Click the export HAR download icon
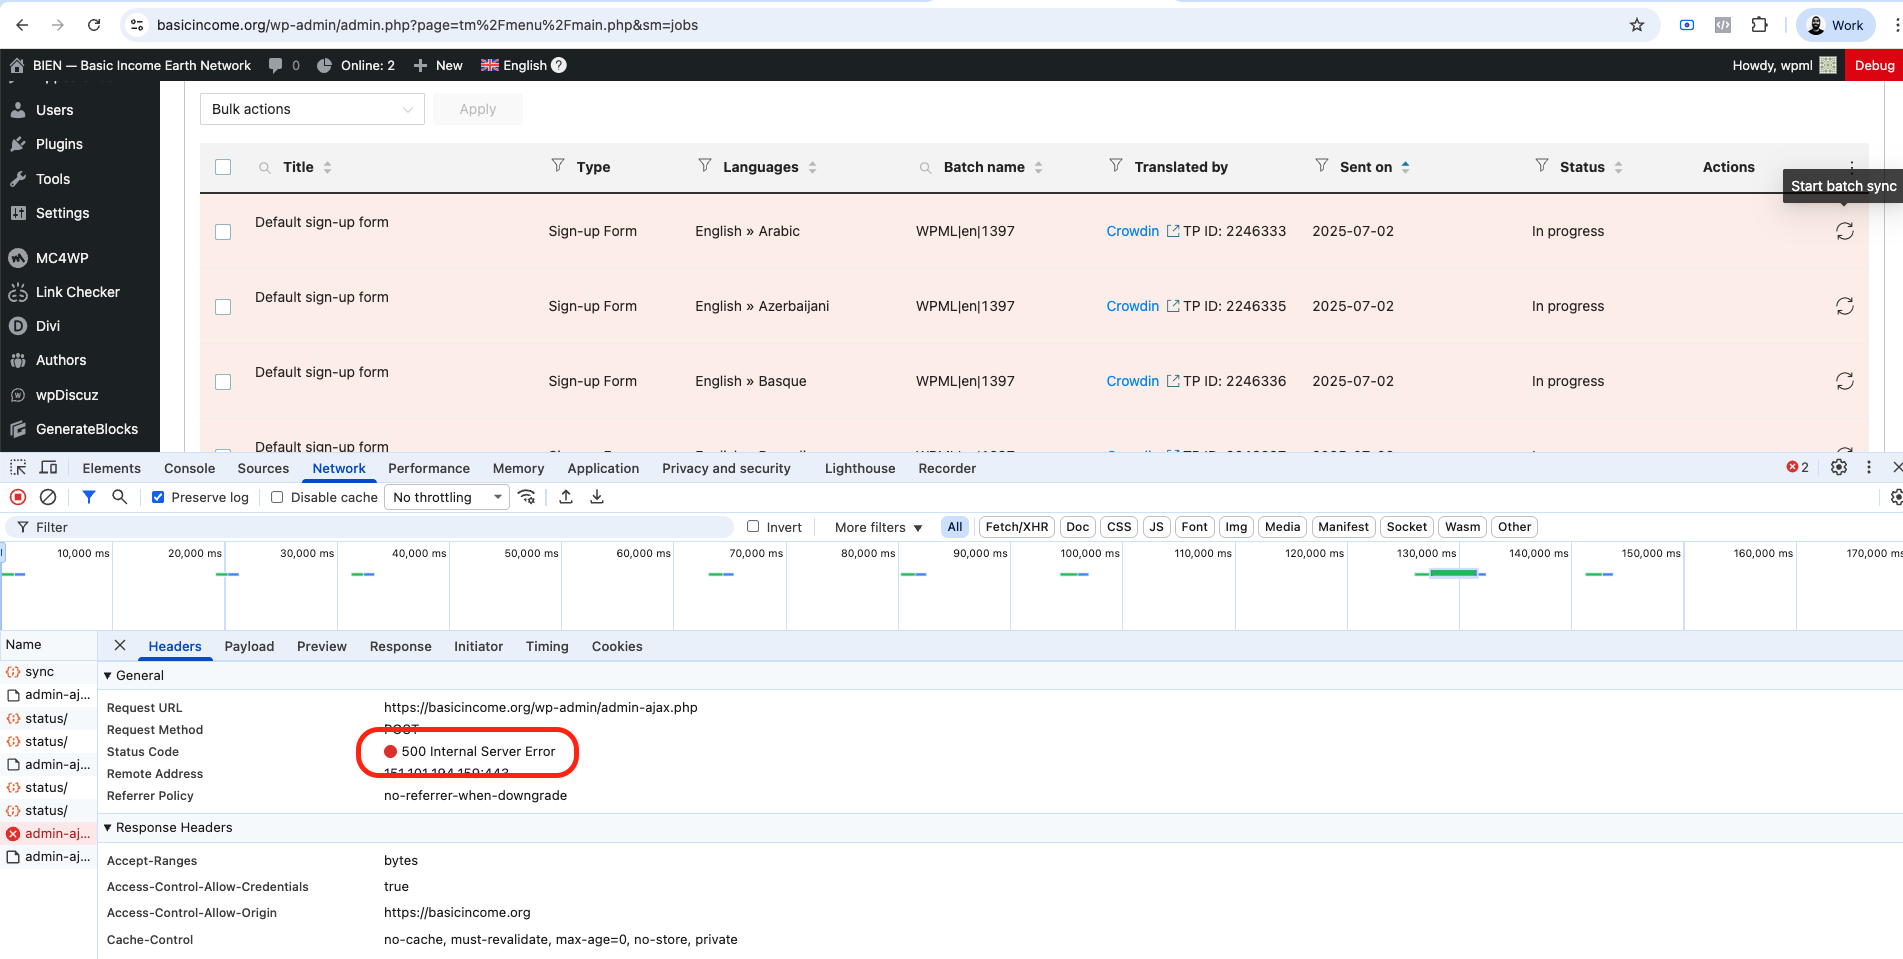Image resolution: width=1903 pixels, height=959 pixels. click(597, 497)
